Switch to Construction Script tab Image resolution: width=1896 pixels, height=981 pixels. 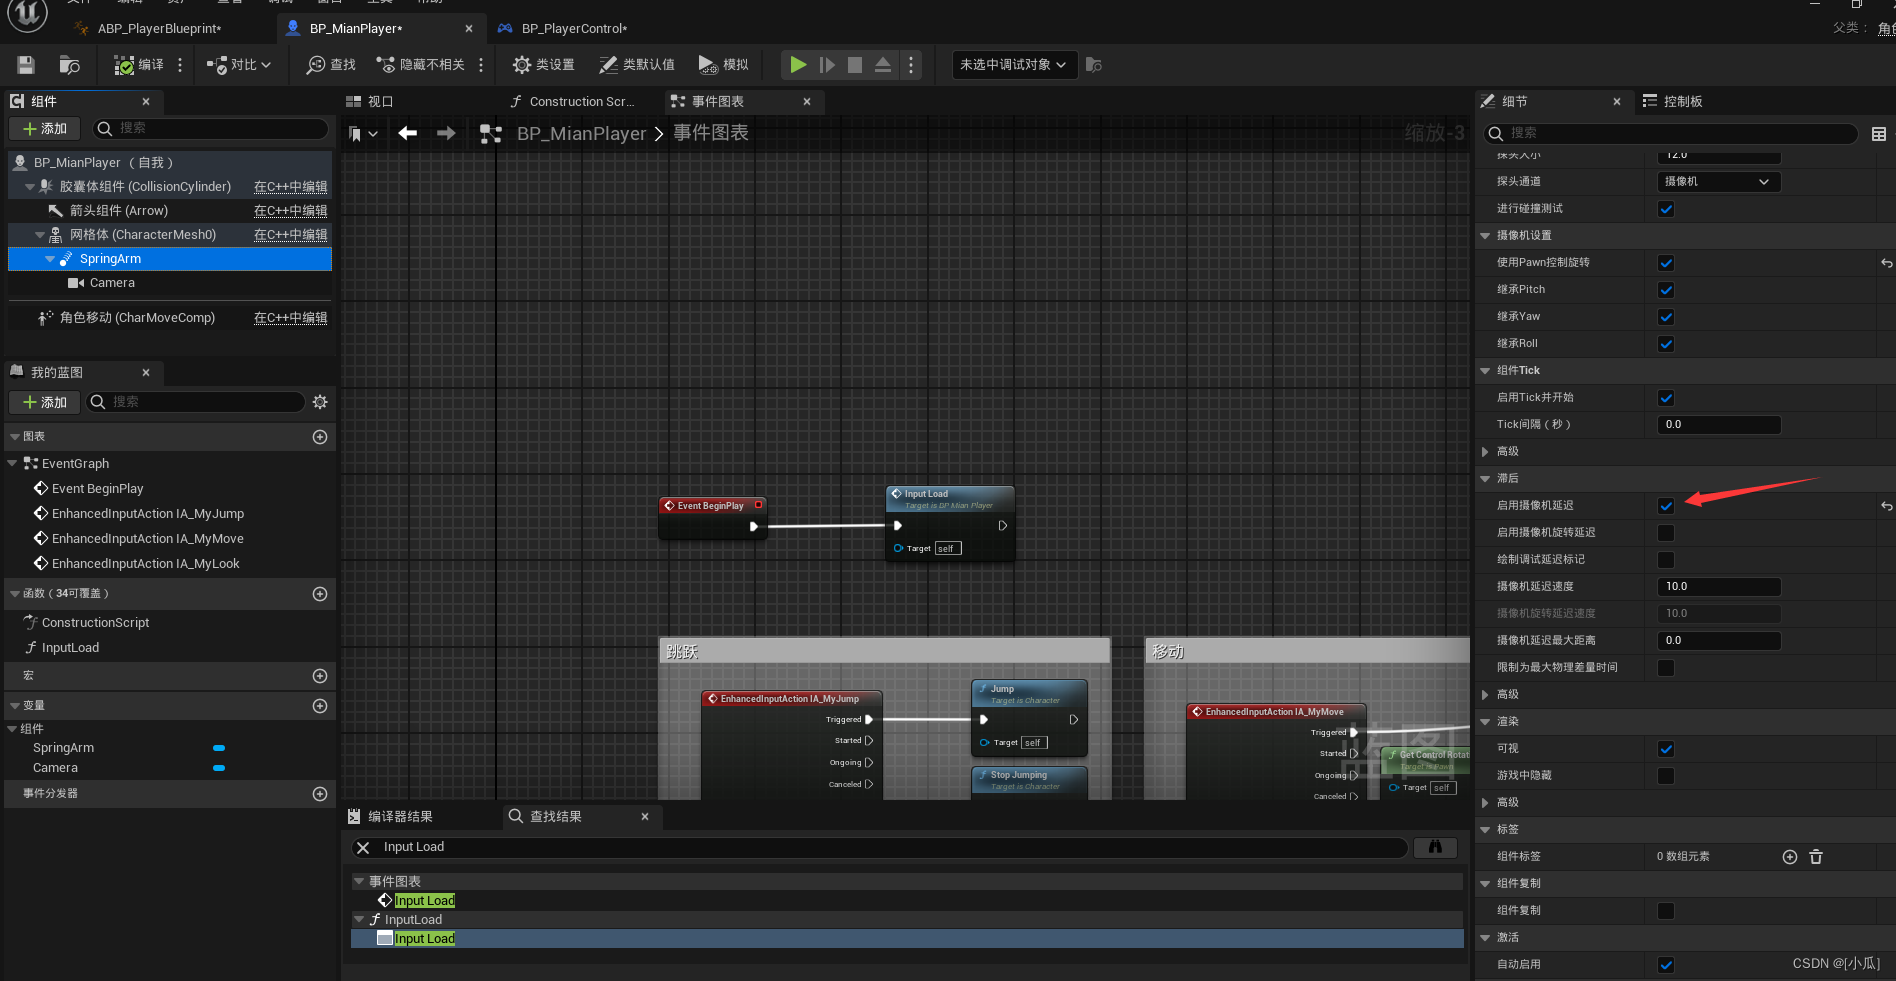[x=572, y=102]
